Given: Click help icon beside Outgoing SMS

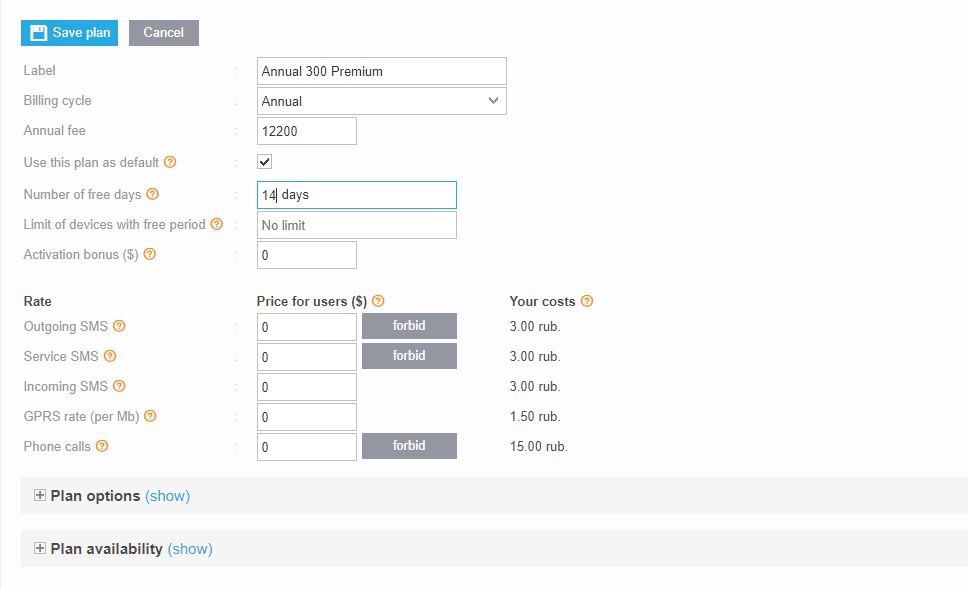Looking at the screenshot, I should pos(119,325).
